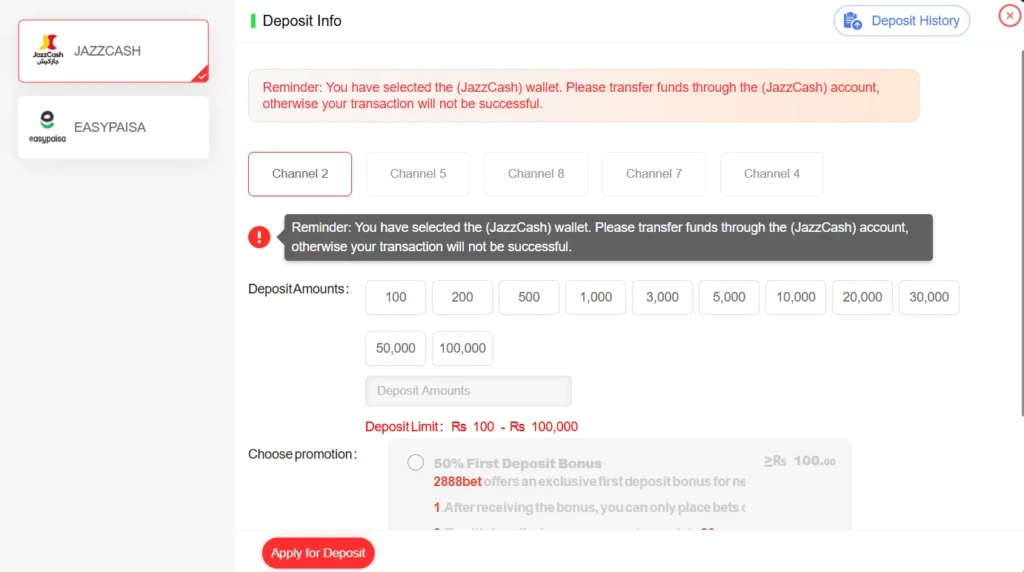Choose Channel 8 payment channel

(536, 174)
